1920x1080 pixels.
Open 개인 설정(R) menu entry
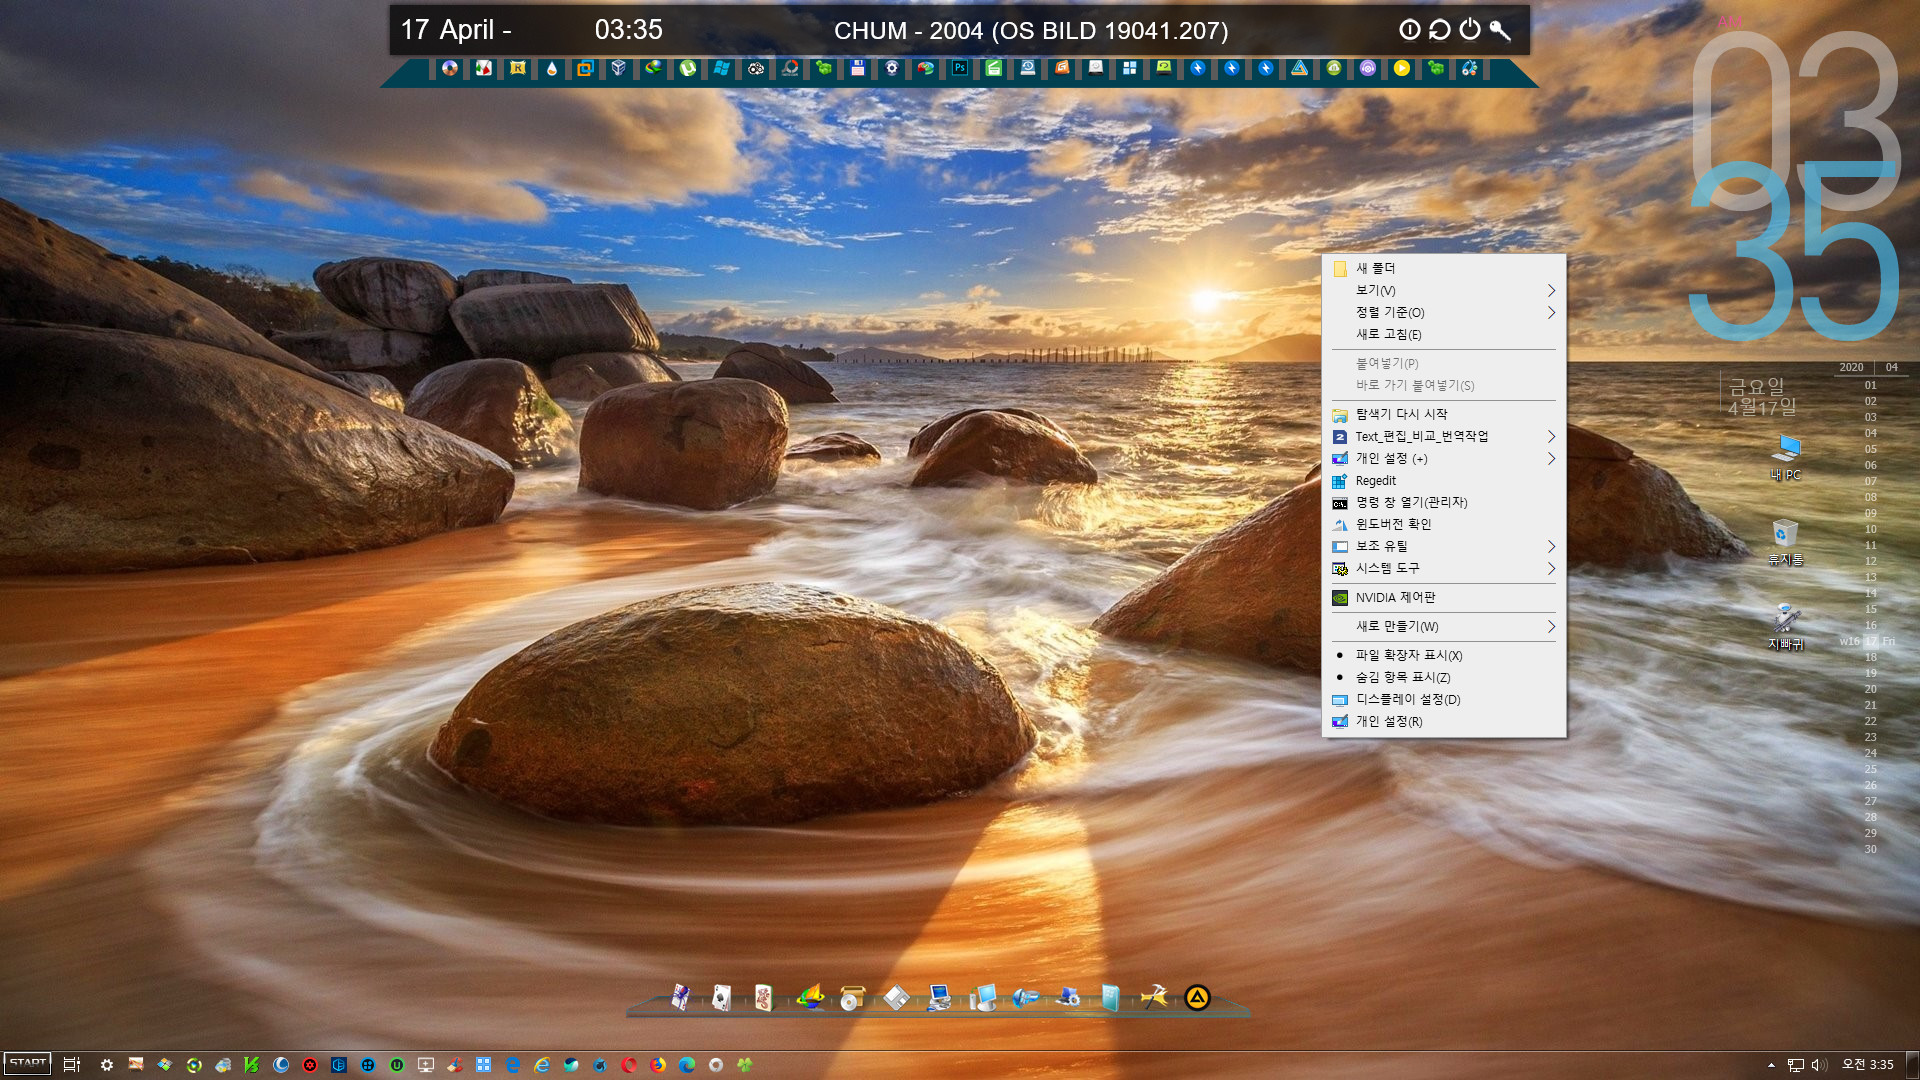[x=1444, y=721]
